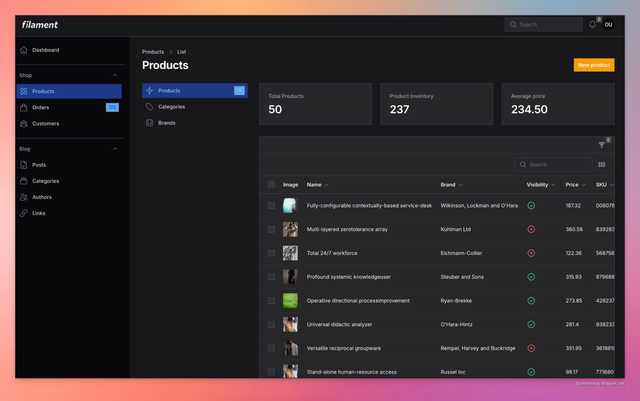Click the Brands icon in sub-navigation
Screen dimensions: 640x401
[x=149, y=123]
